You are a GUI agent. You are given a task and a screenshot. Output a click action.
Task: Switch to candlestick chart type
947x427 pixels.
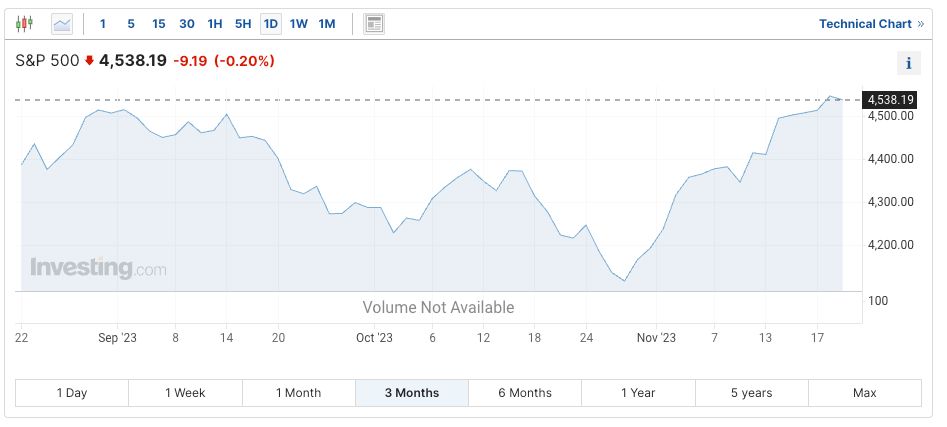tap(25, 23)
